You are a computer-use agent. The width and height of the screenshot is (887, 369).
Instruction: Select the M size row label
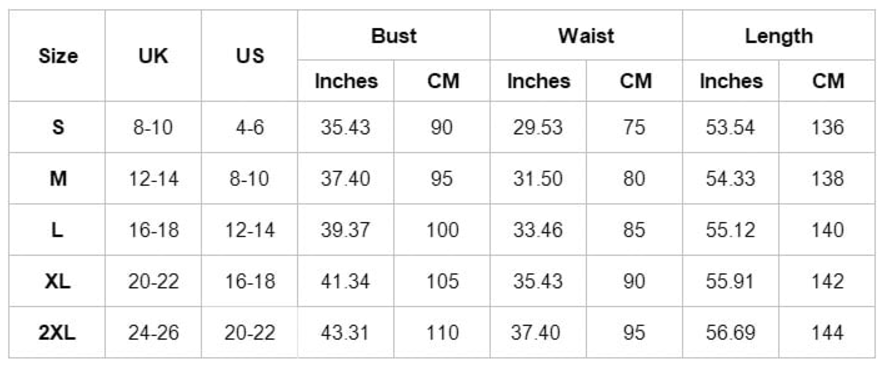click(58, 179)
